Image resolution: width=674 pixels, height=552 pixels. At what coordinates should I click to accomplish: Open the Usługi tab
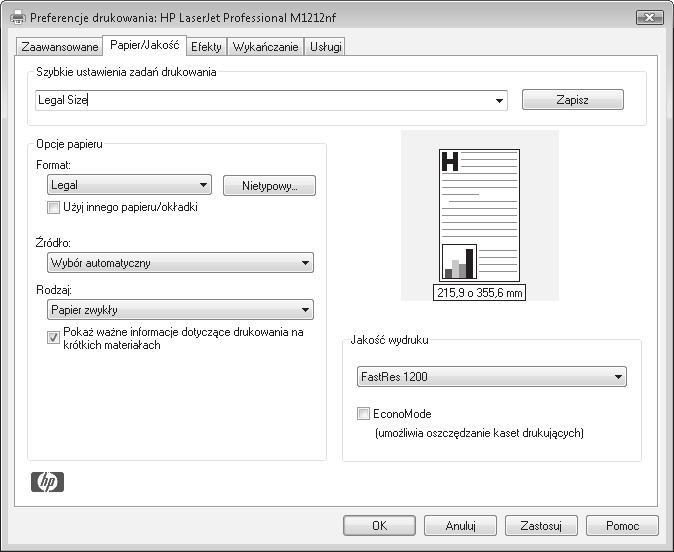click(325, 46)
